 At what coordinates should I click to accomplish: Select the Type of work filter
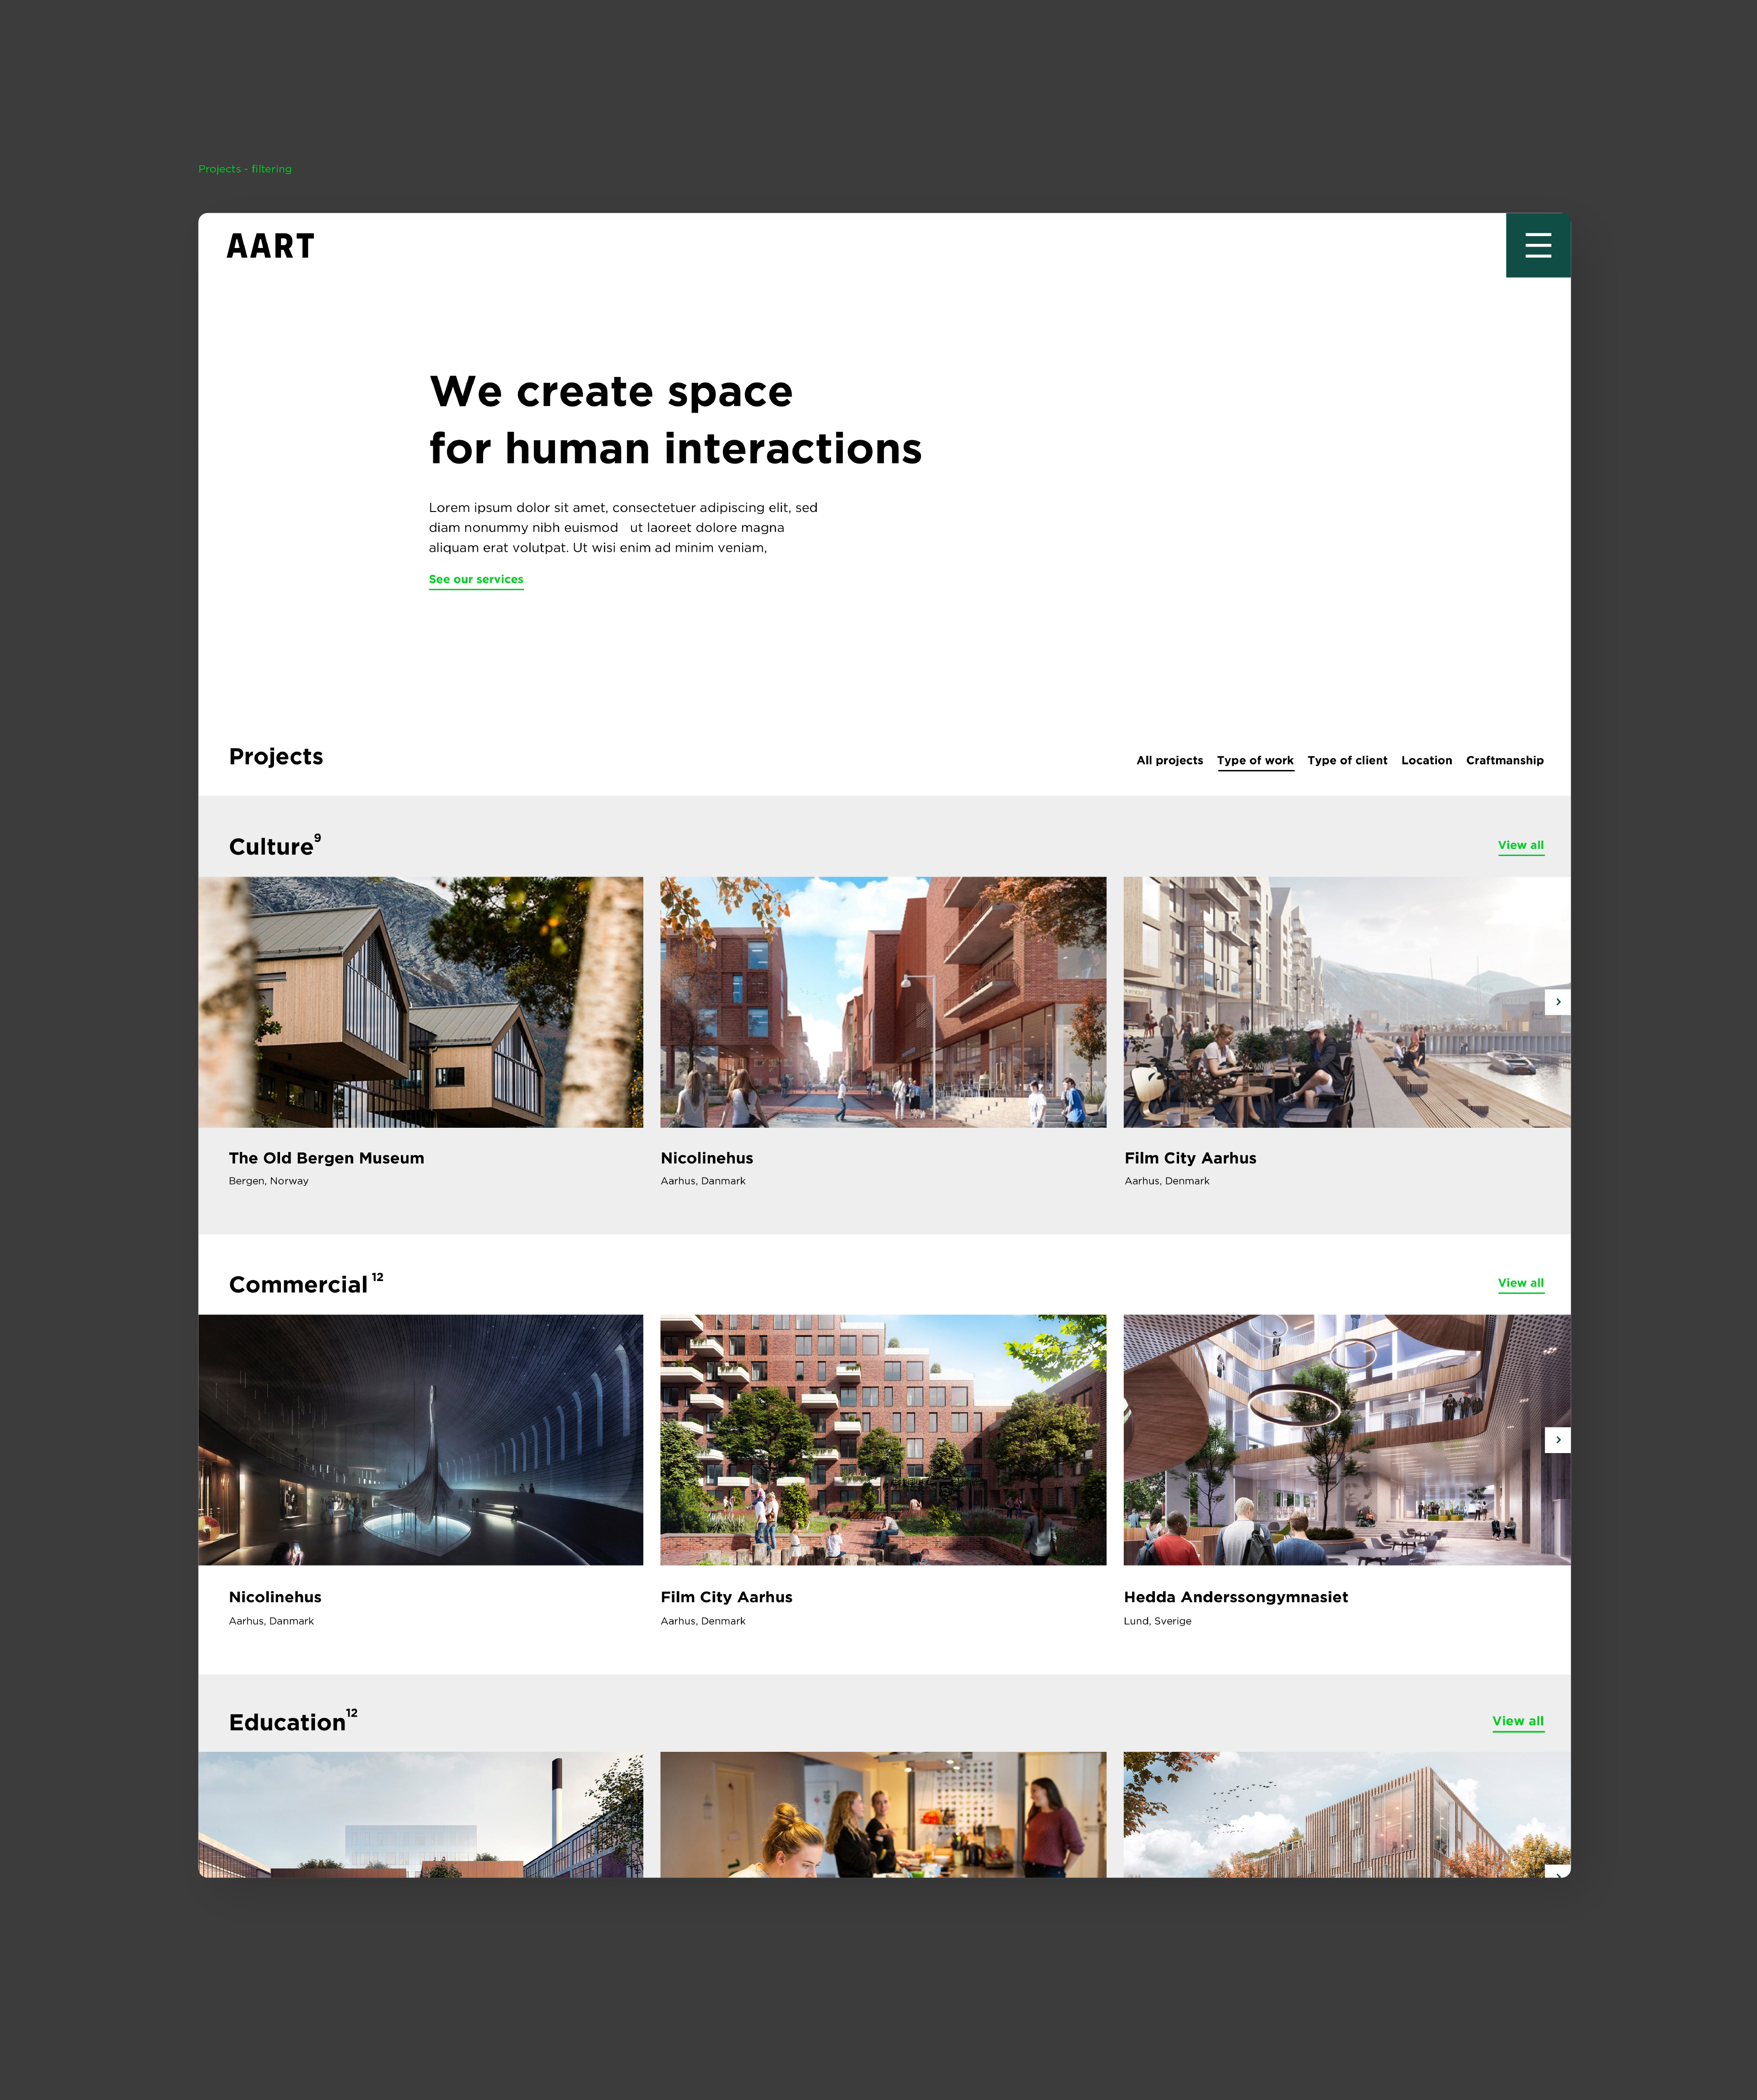(1254, 760)
